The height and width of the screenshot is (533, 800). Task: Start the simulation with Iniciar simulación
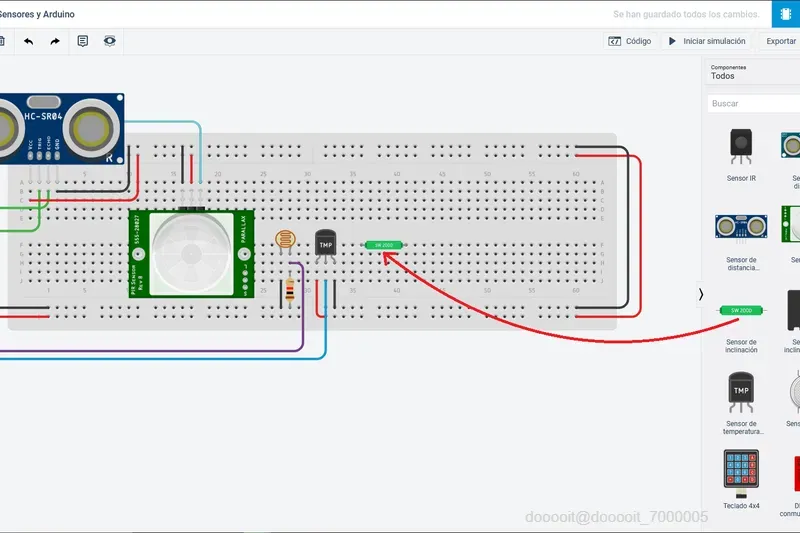pos(707,41)
